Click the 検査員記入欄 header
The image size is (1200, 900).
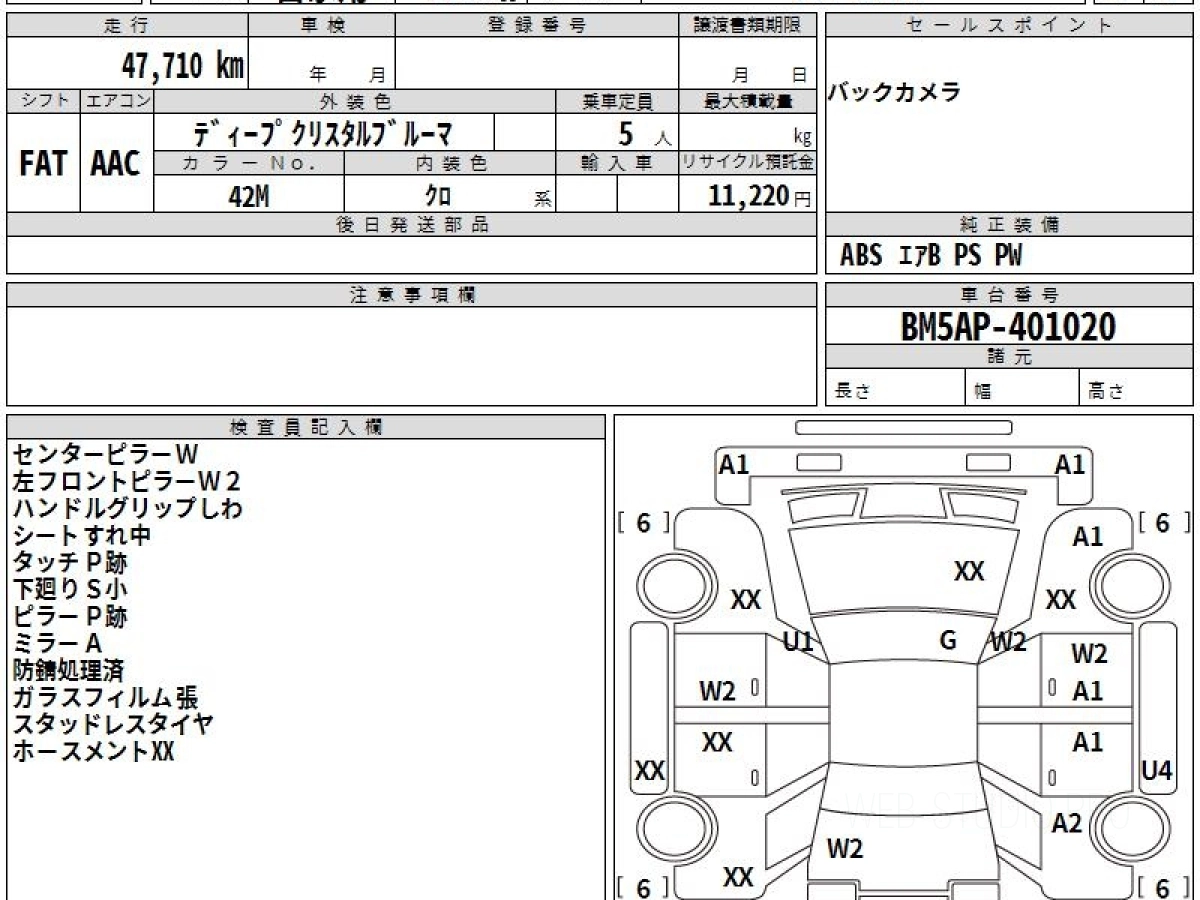click(x=306, y=427)
